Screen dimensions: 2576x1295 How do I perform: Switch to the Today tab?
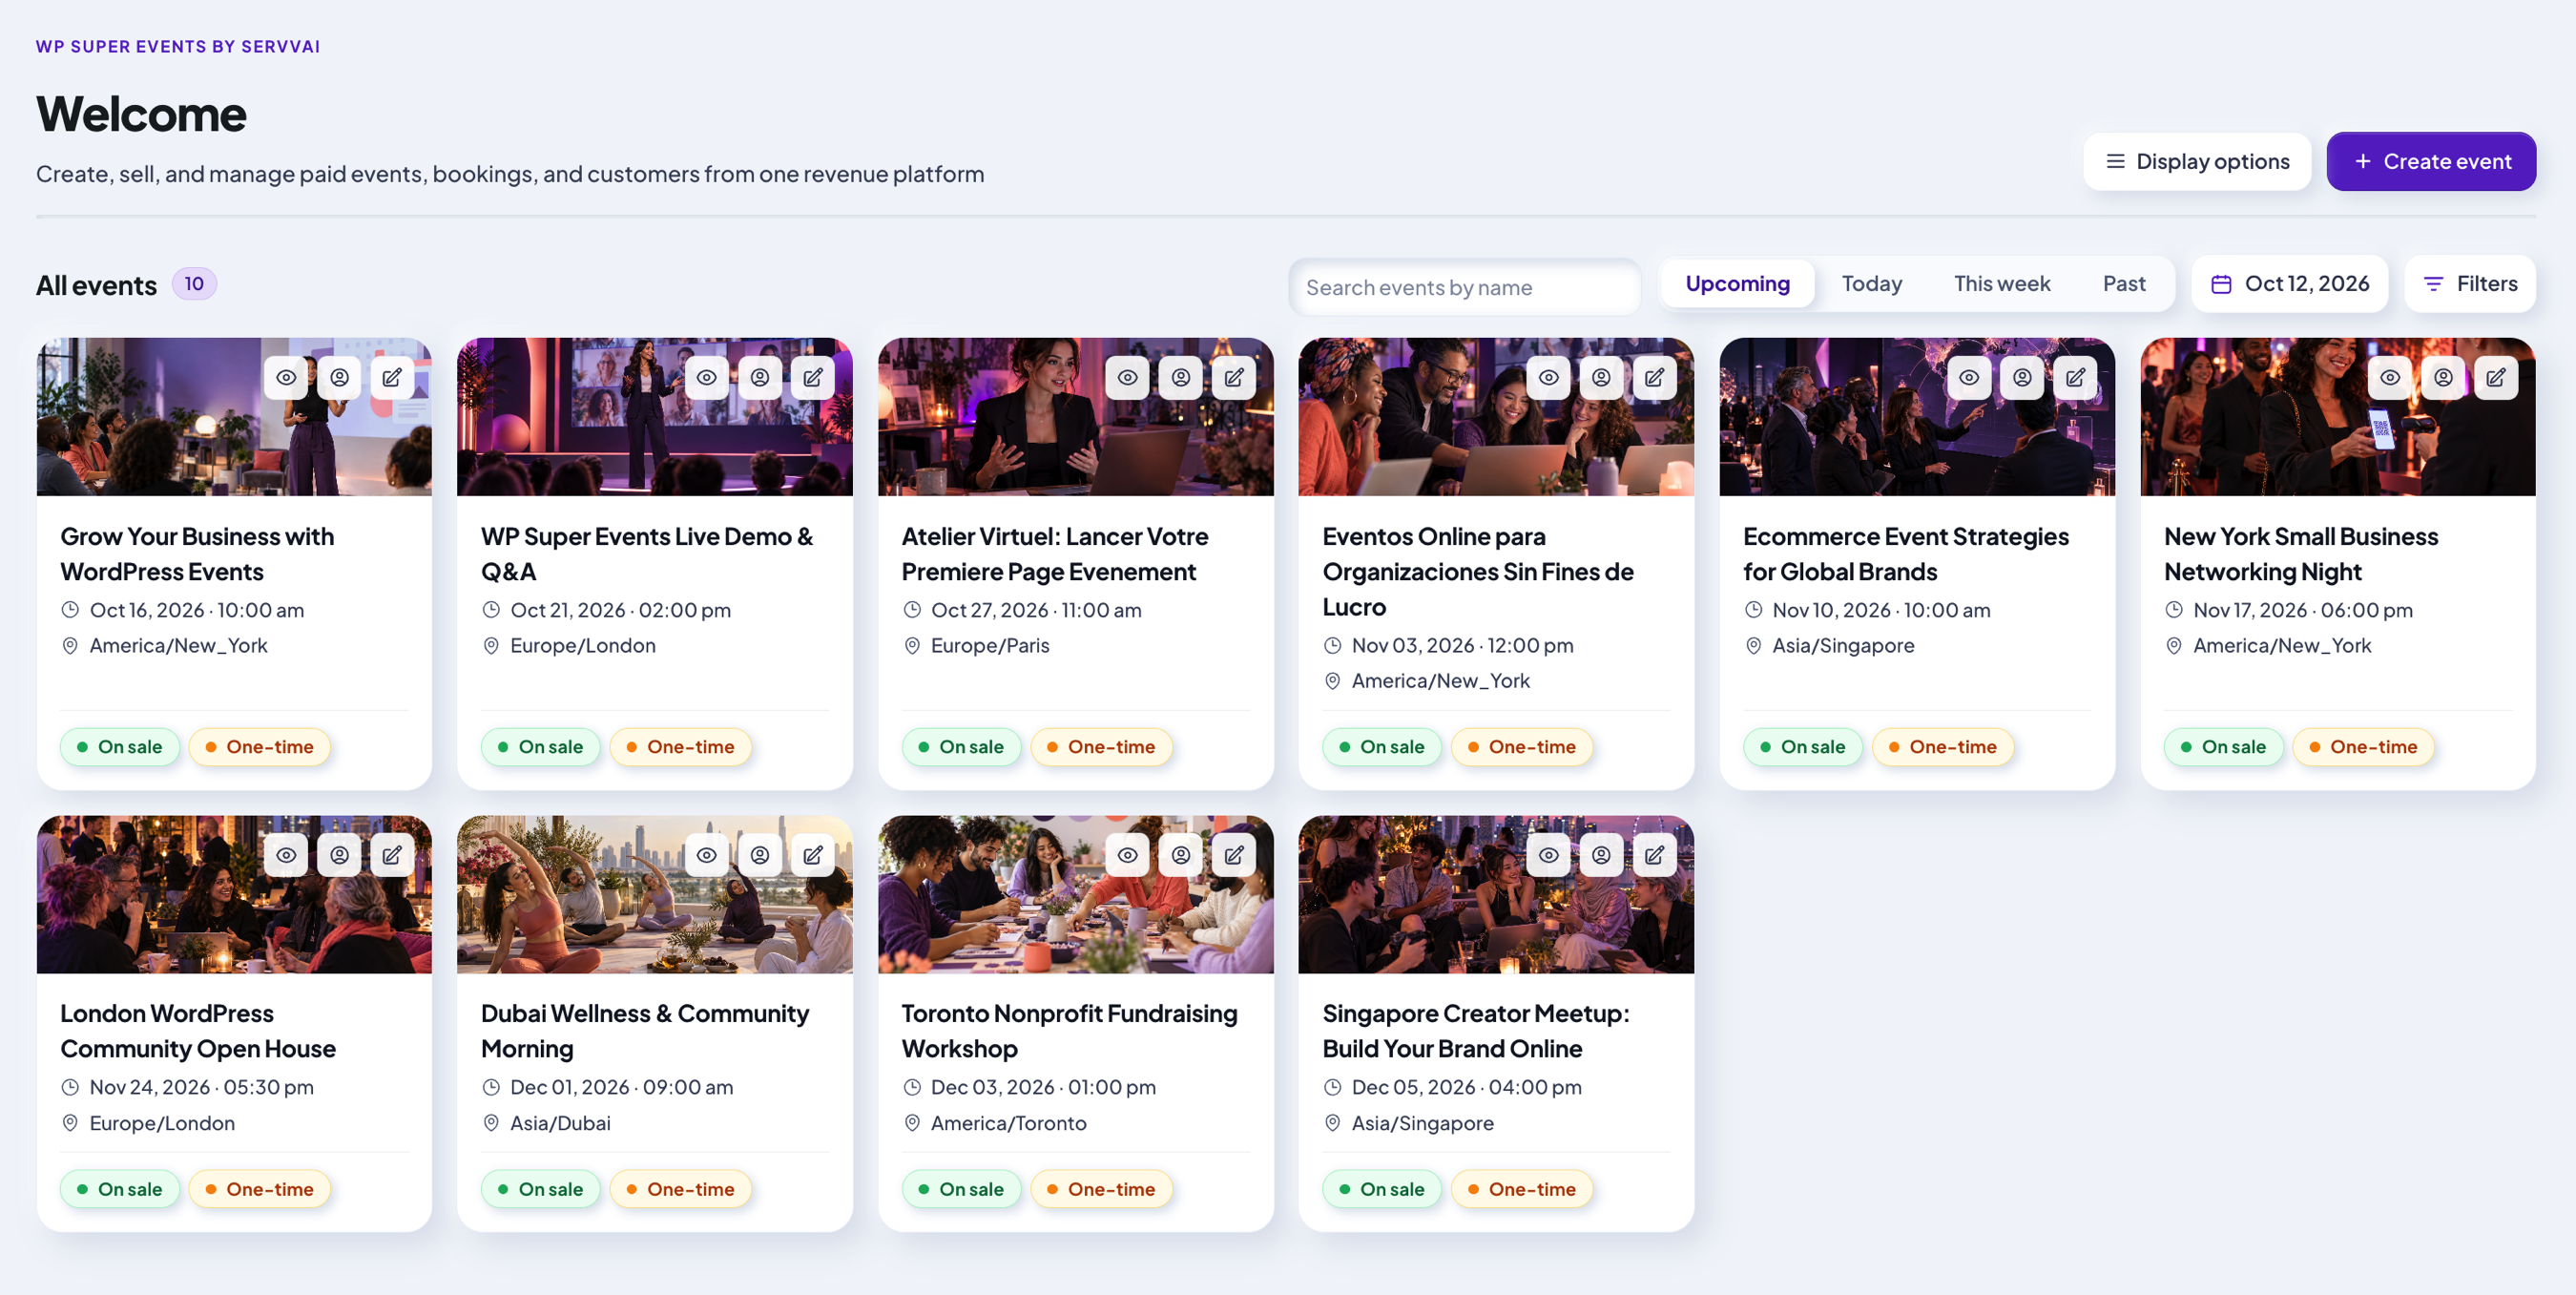click(x=1872, y=284)
